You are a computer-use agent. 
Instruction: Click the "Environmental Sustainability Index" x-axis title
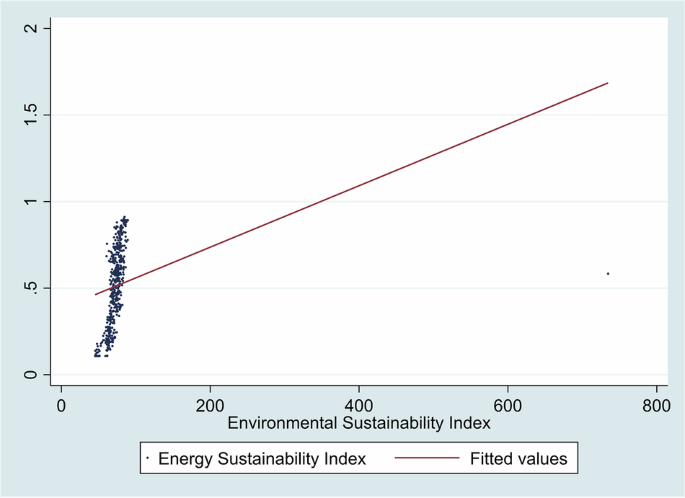click(359, 423)
